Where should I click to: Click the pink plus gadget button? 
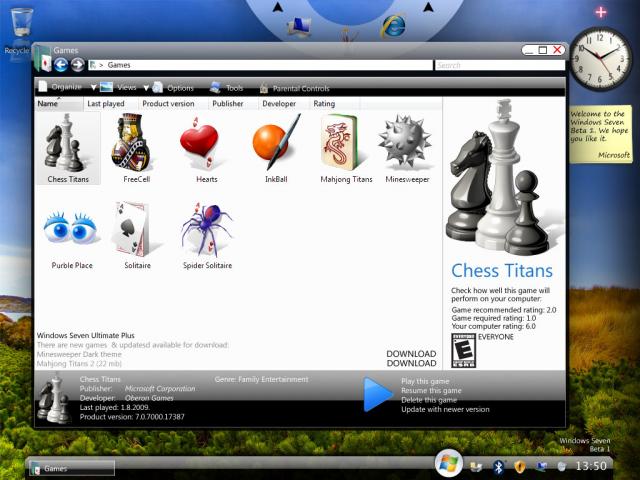coord(600,12)
